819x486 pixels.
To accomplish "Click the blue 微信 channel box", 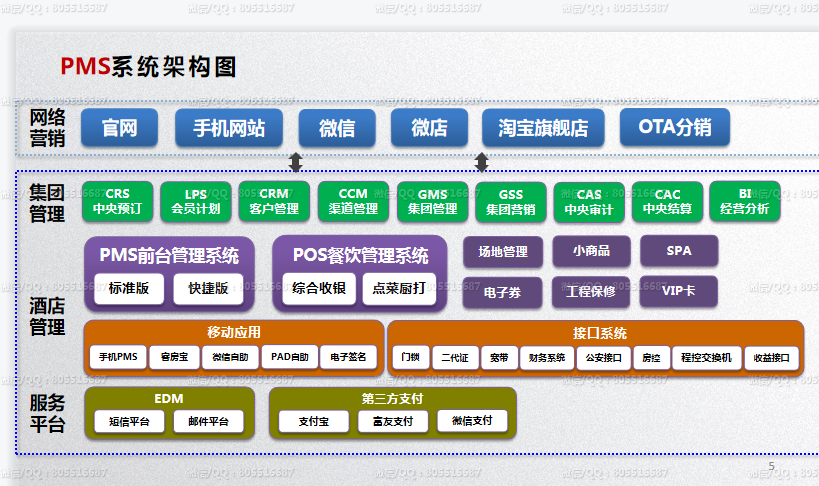I will pos(337,128).
